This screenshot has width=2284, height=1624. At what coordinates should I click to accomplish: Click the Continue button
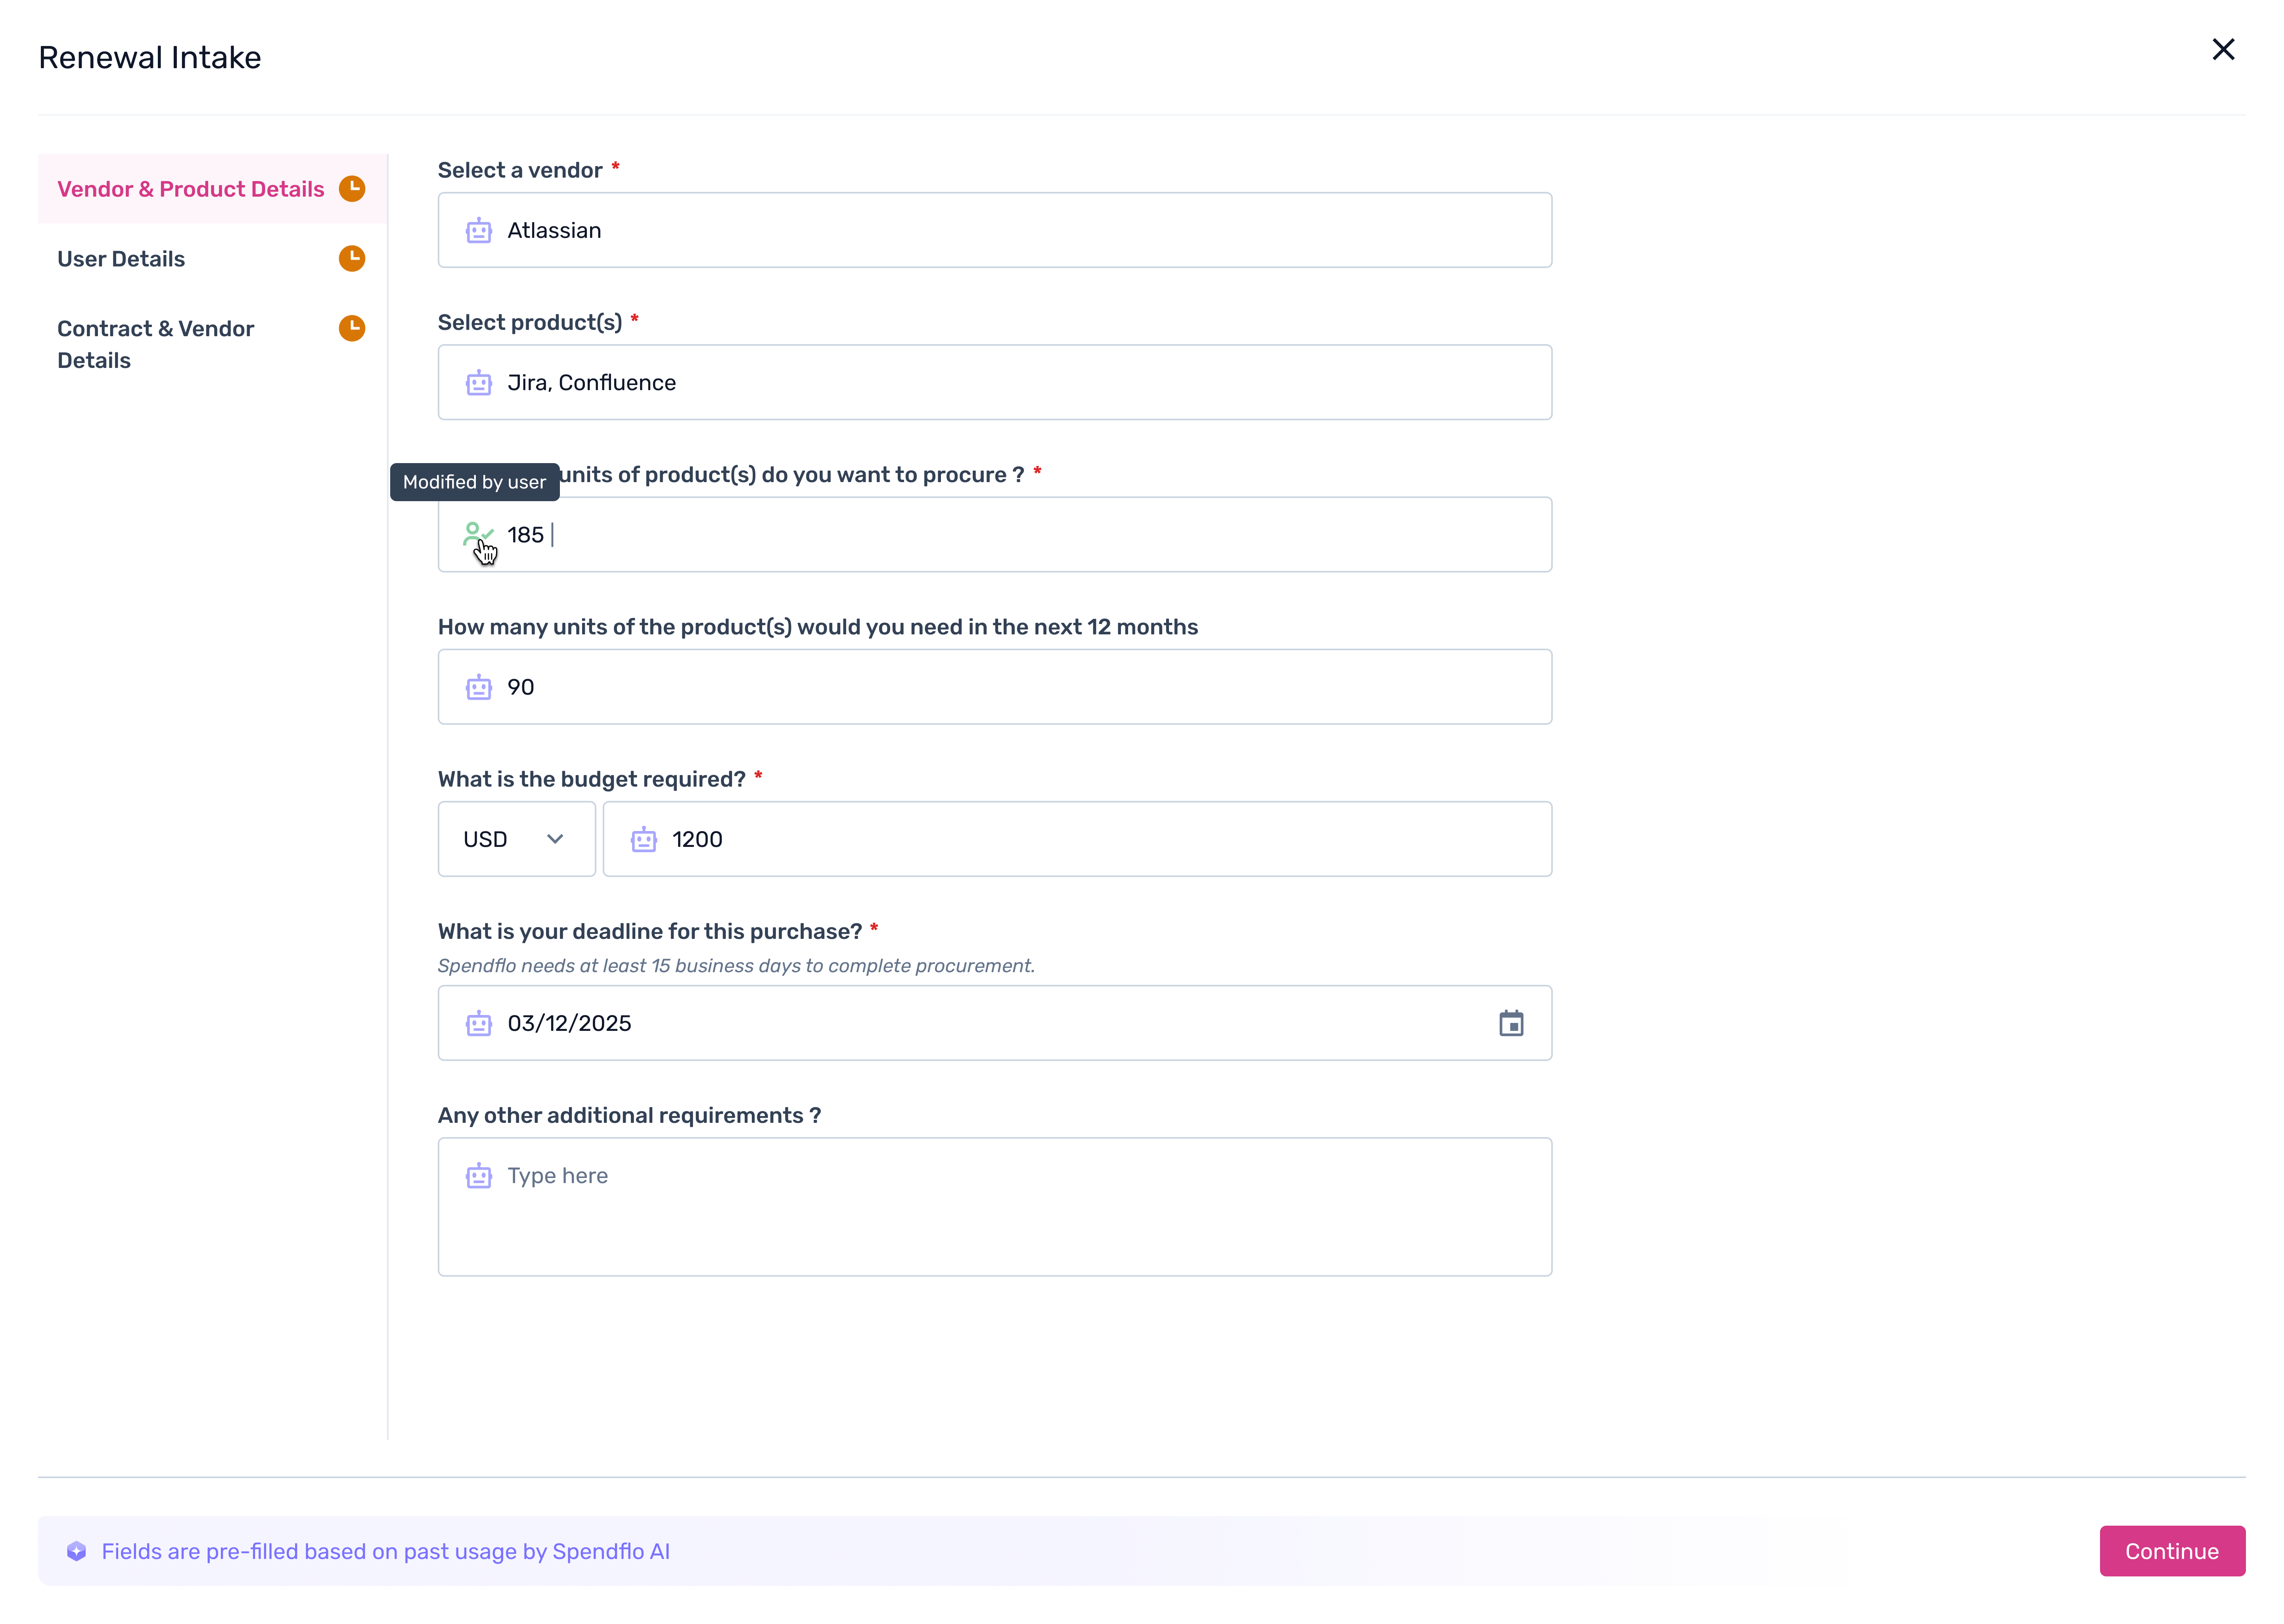point(2171,1551)
